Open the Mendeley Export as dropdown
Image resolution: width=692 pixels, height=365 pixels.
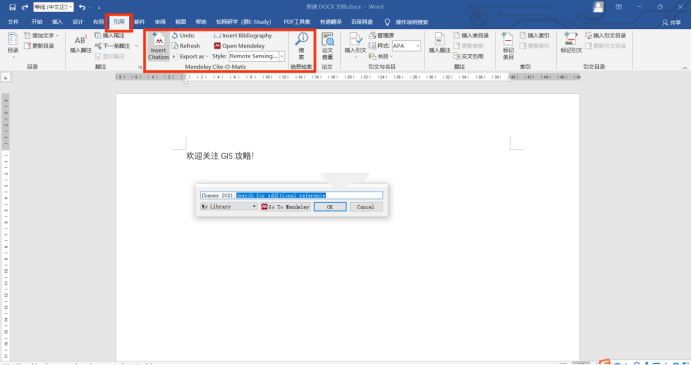click(x=190, y=56)
